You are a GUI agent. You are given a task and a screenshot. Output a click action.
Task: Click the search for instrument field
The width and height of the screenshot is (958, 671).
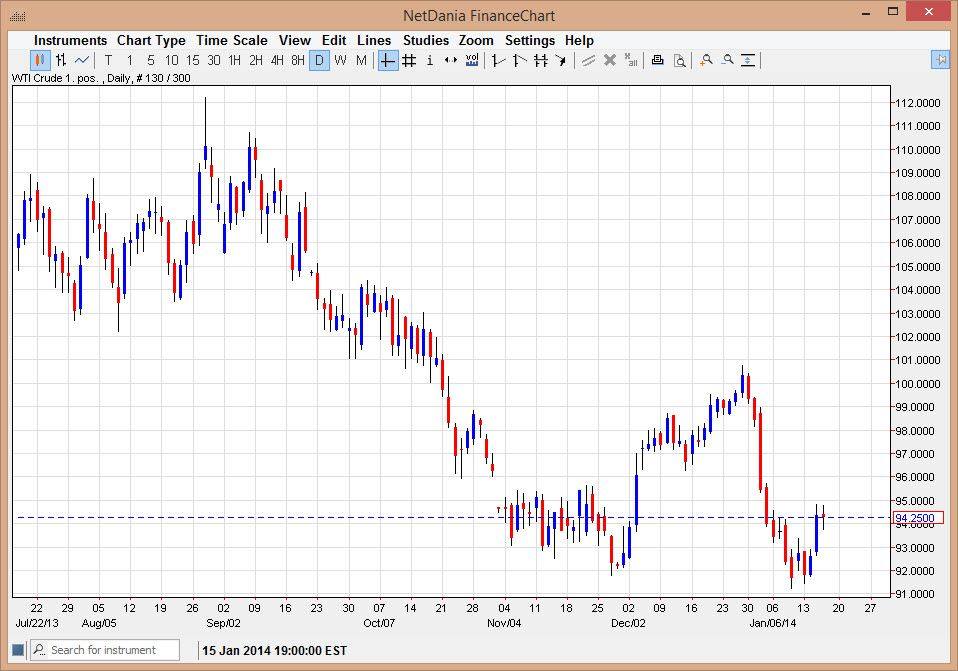tap(105, 650)
